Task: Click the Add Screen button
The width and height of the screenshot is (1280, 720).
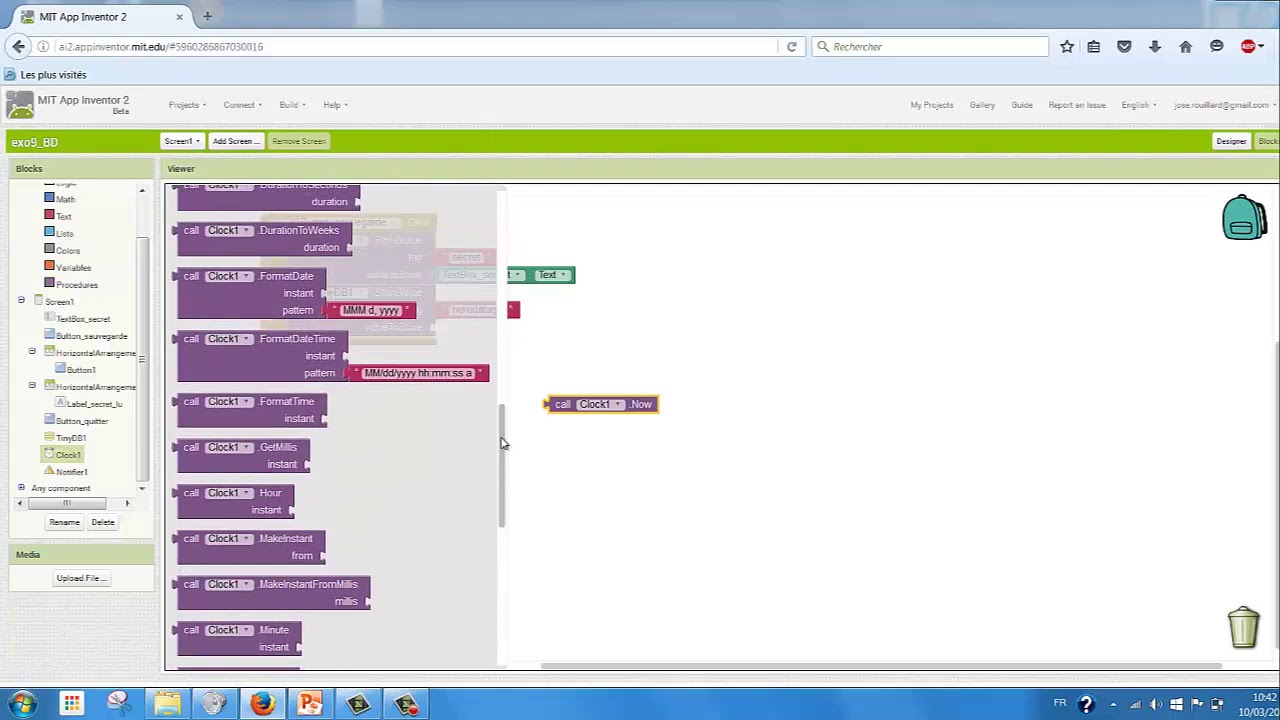Action: (235, 141)
